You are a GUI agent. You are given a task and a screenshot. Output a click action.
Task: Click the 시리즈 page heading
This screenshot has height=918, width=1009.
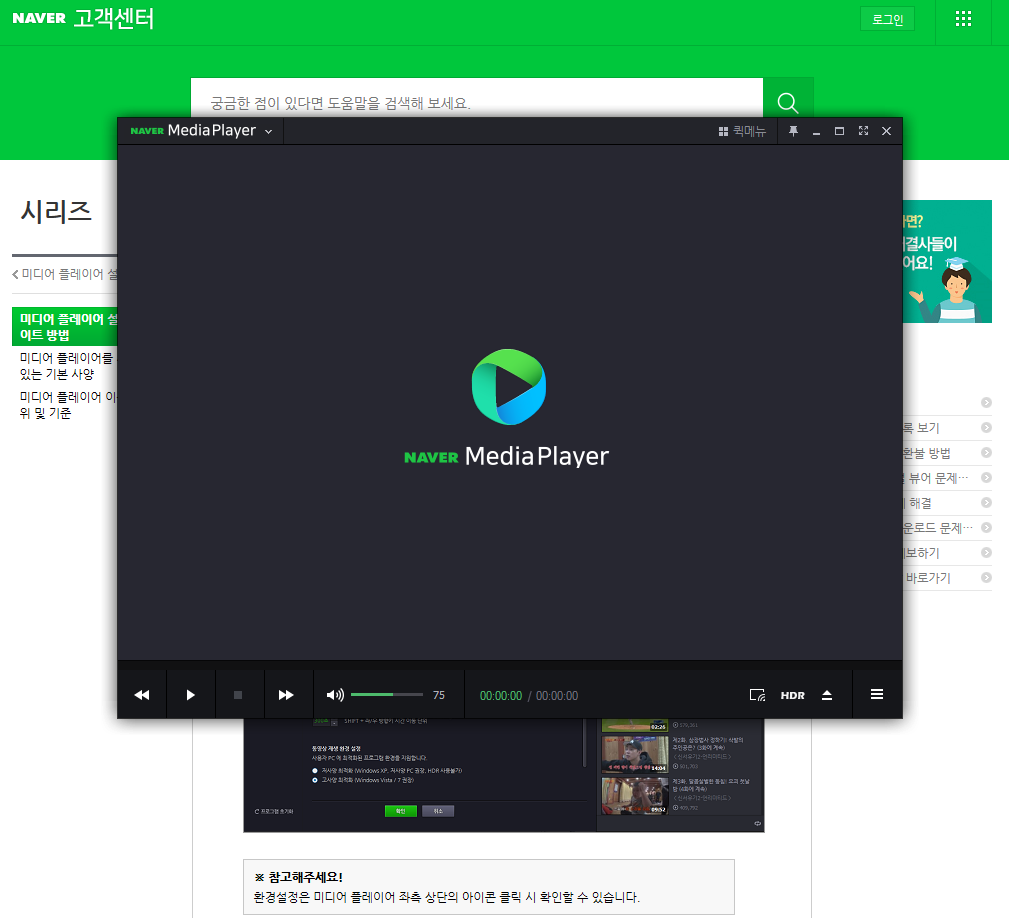[56, 212]
